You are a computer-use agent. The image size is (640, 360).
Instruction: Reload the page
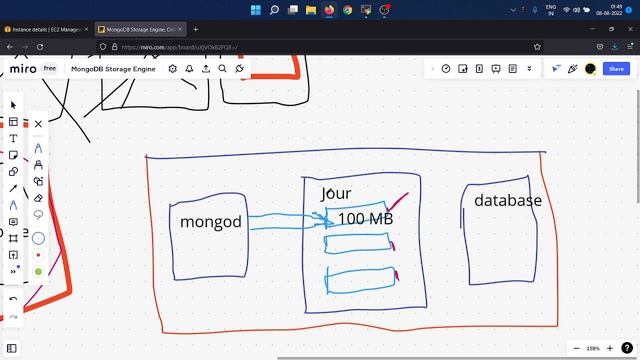pyautogui.click(x=40, y=47)
